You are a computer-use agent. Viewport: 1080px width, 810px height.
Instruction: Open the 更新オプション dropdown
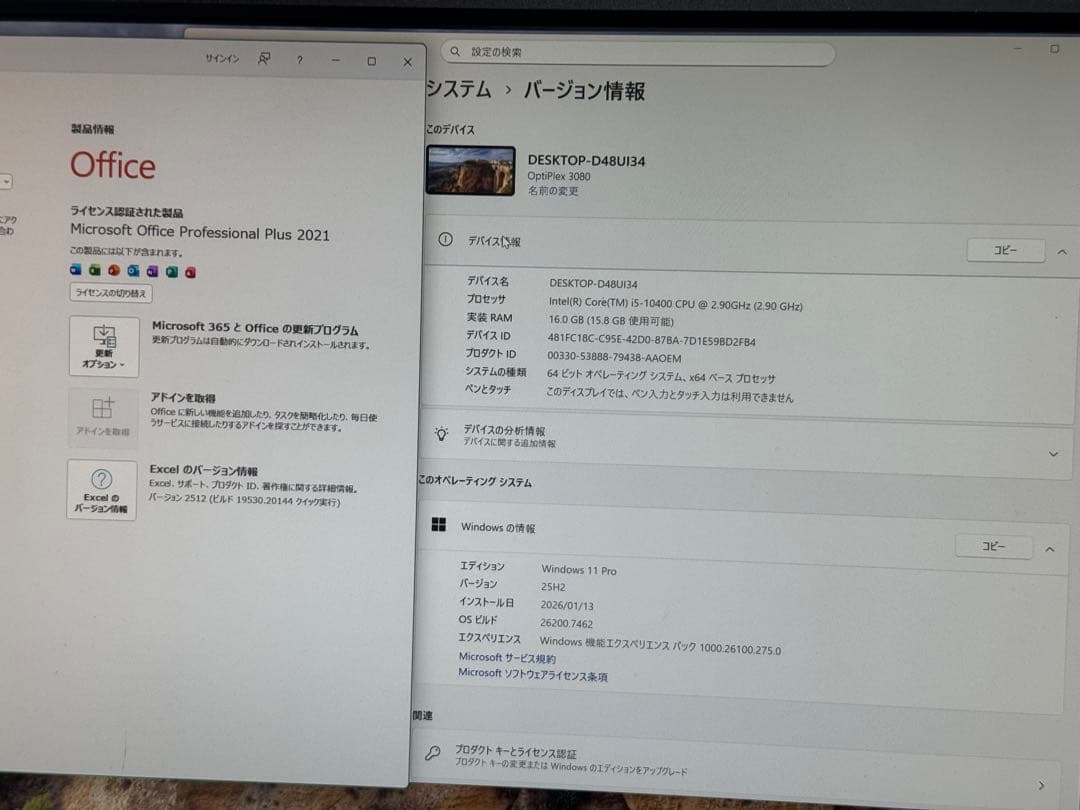coord(102,347)
